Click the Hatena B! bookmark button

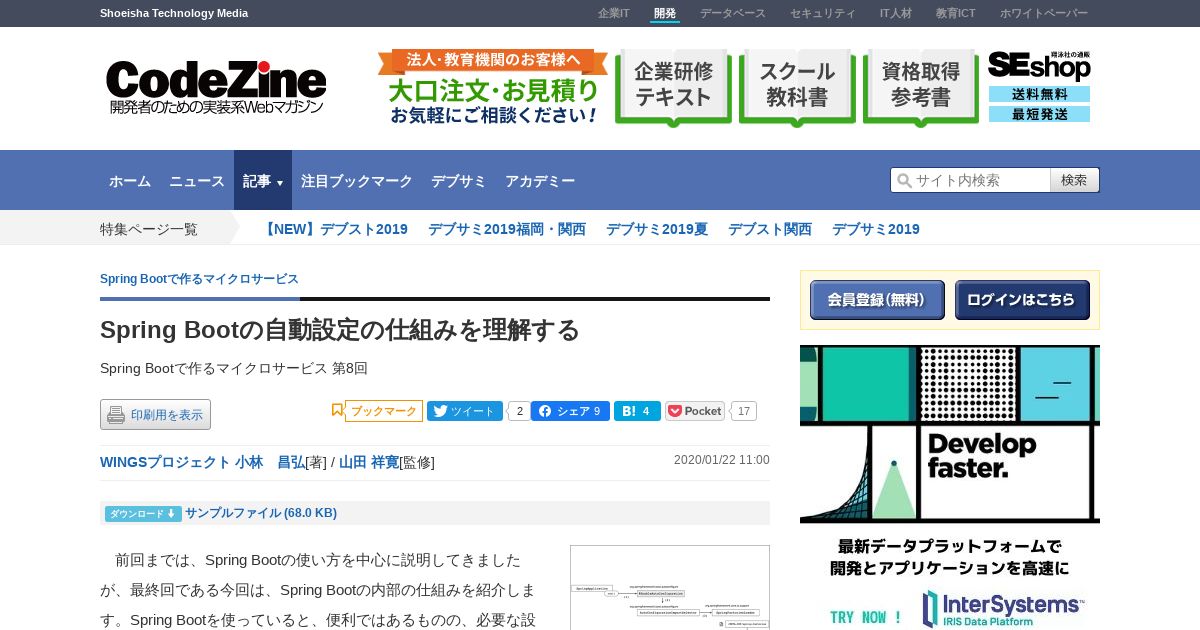pyautogui.click(x=637, y=411)
